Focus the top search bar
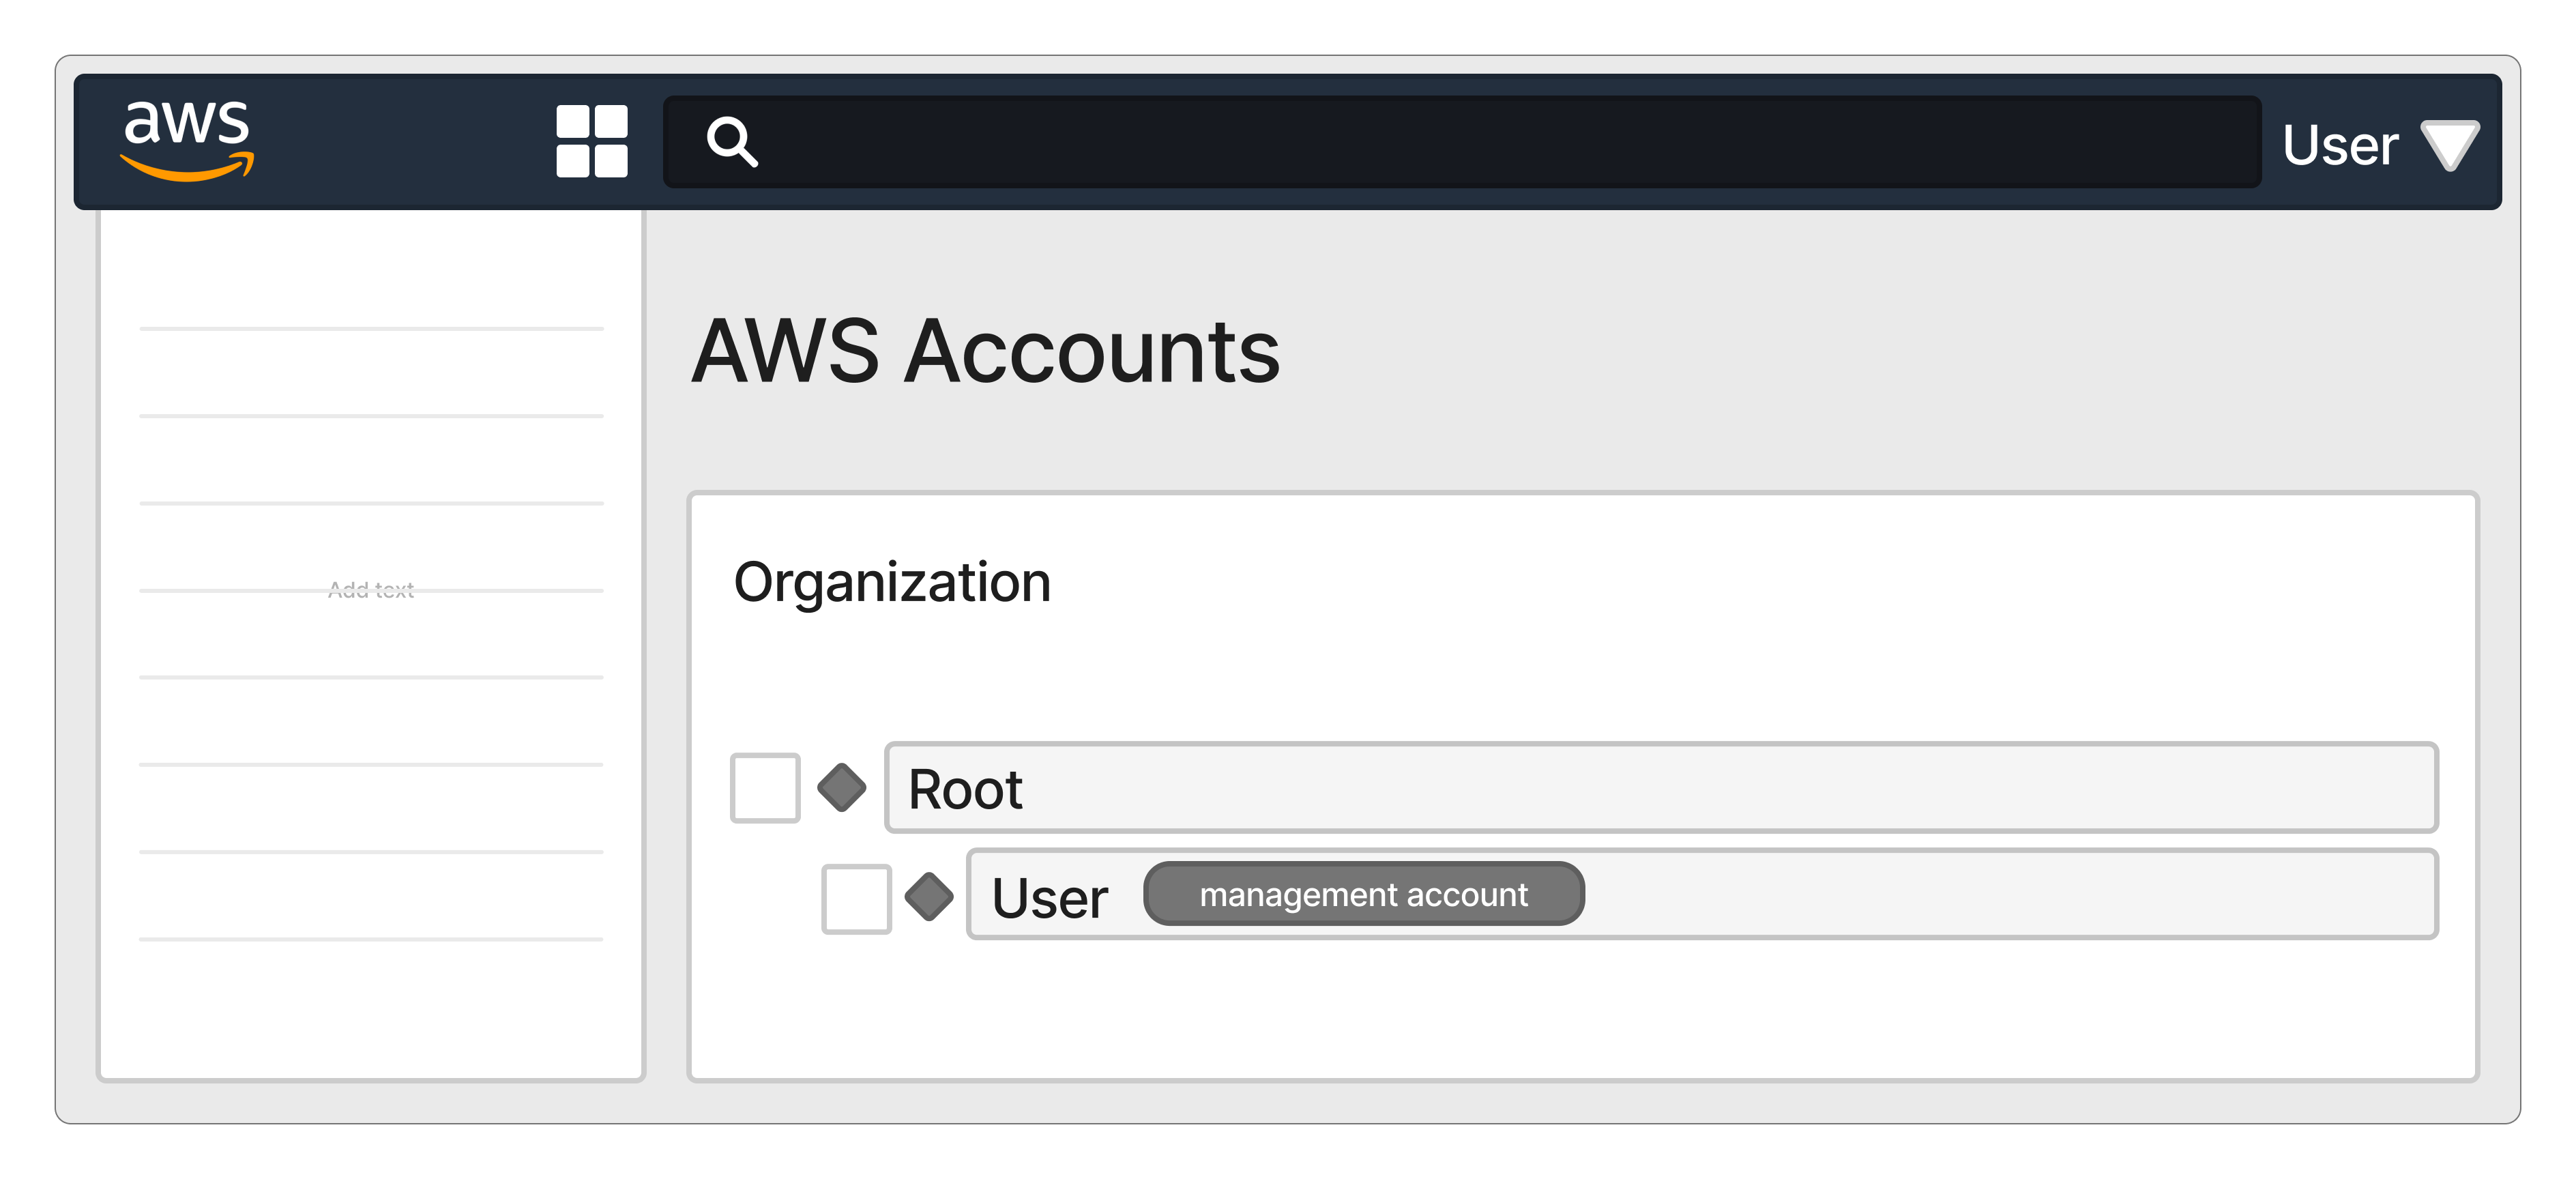The image size is (2576, 1179). 1462,142
